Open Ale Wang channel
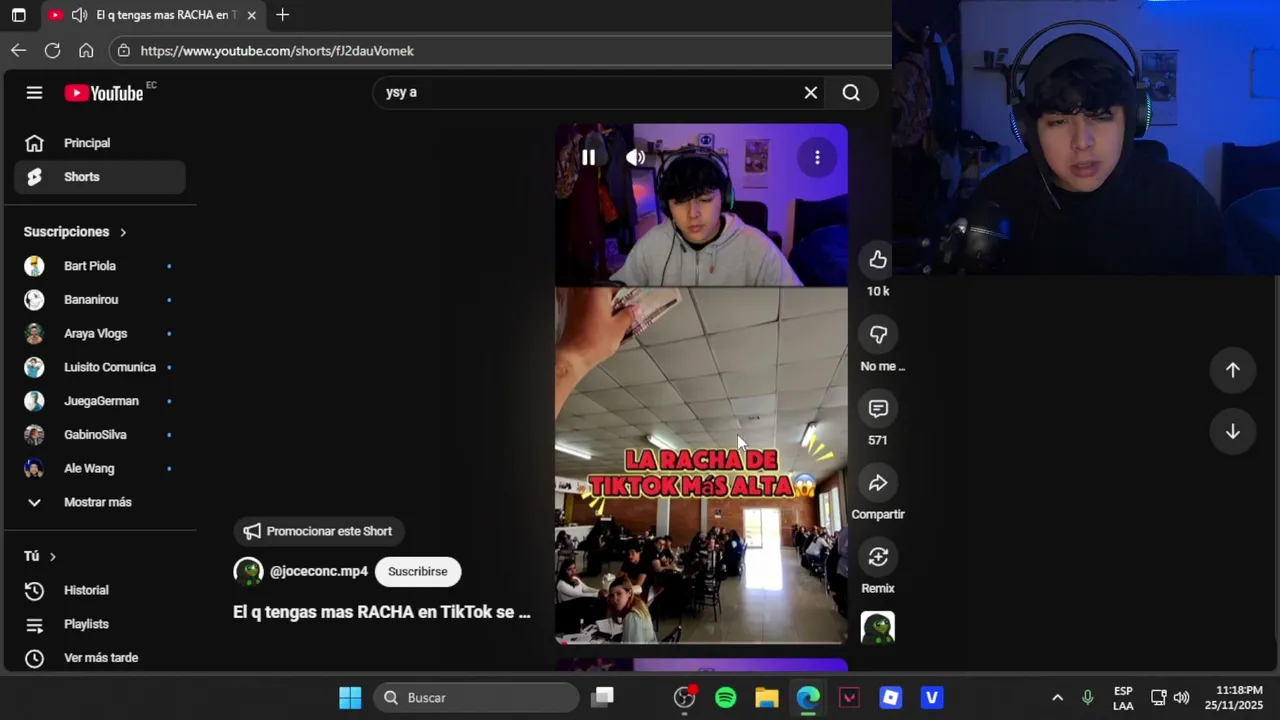 [x=100, y=469]
